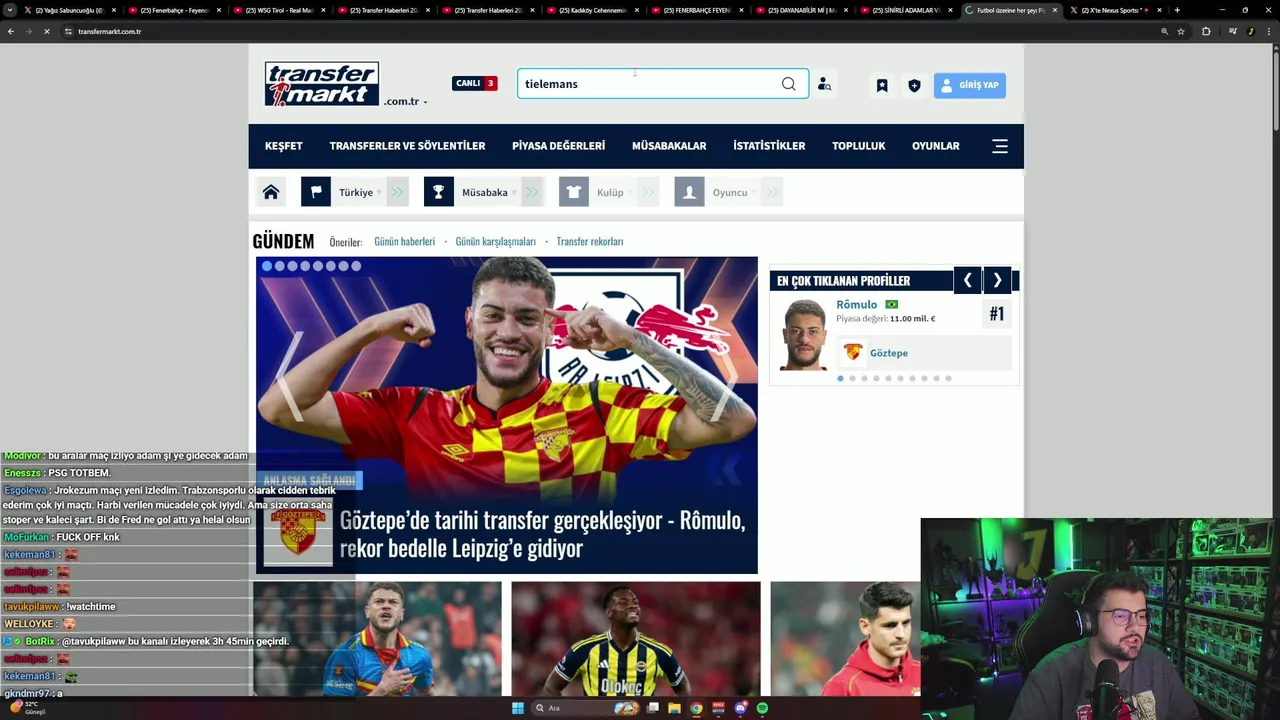
Task: Open news thumbnail of player in red-blue kit
Action: pos(378,639)
